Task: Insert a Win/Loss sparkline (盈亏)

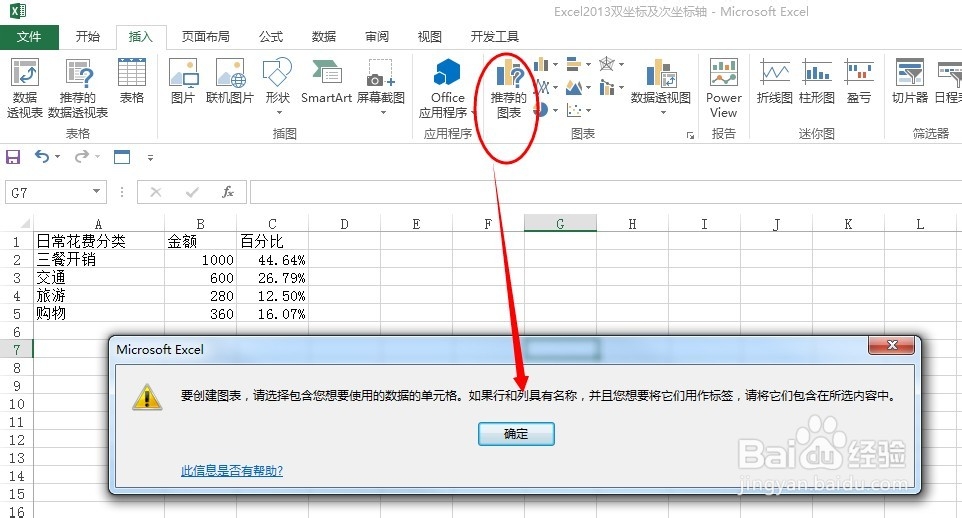Action: tap(858, 81)
